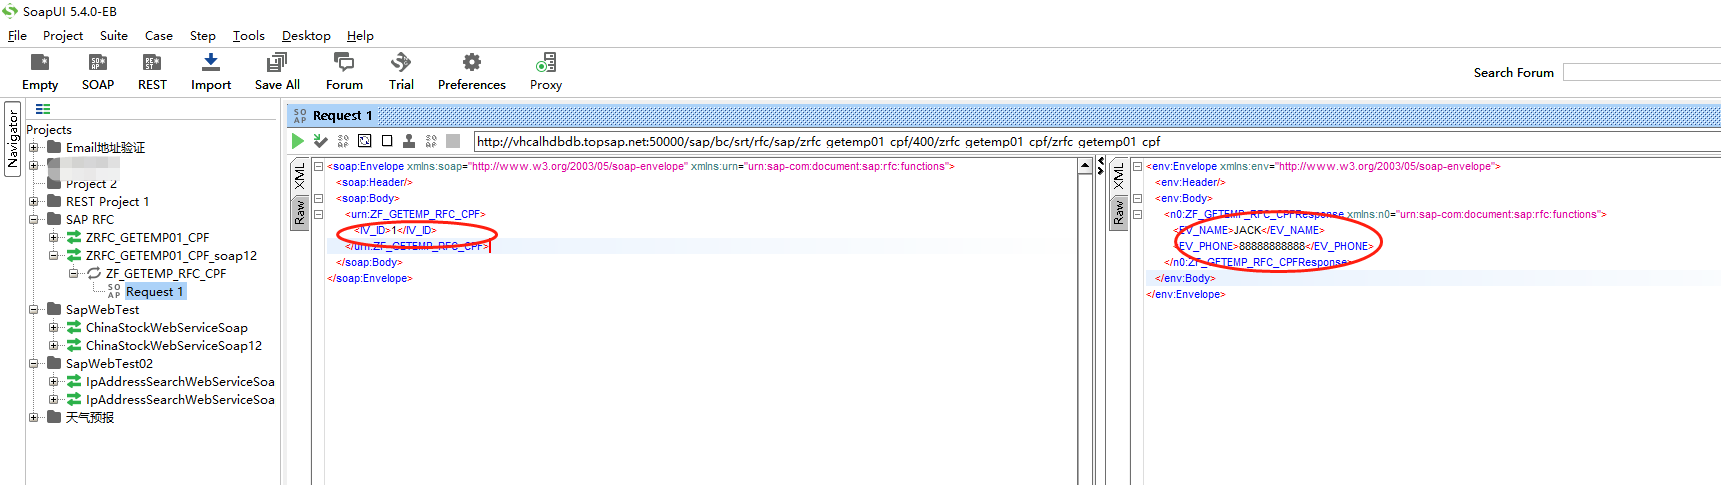The width and height of the screenshot is (1721, 485).
Task: Click the Save All icon
Action: (x=277, y=63)
